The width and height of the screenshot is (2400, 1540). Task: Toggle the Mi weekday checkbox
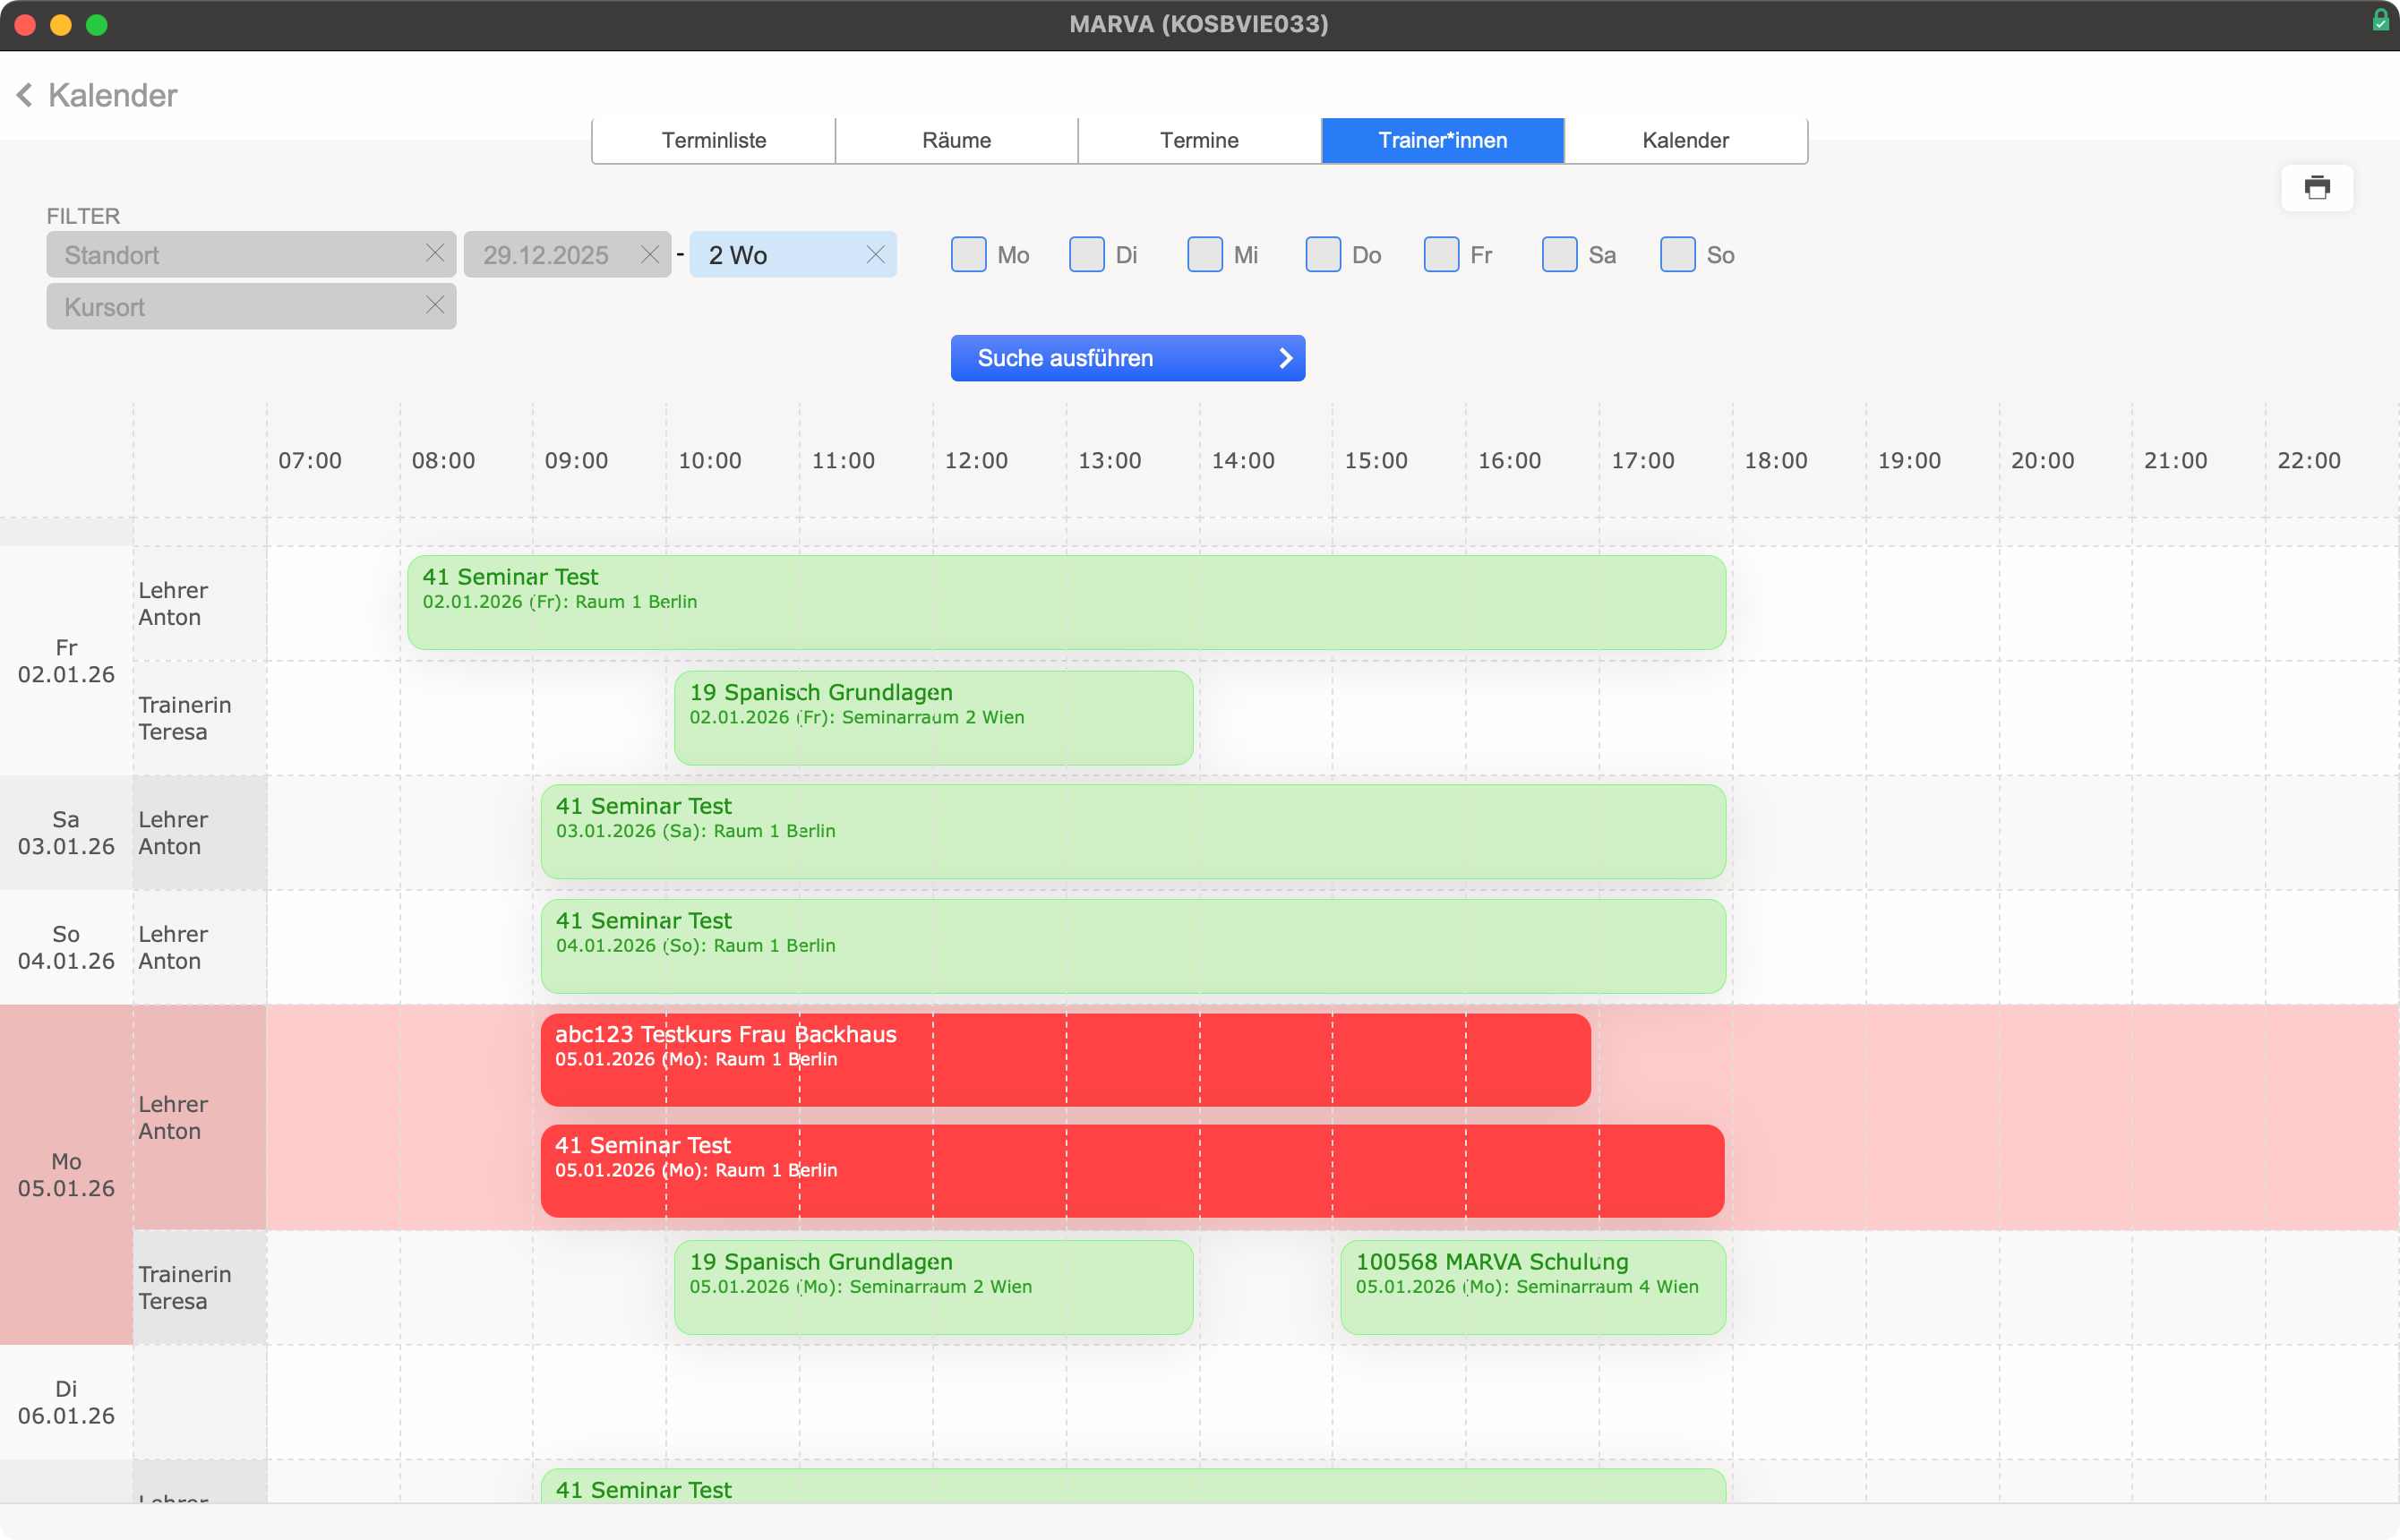click(x=1204, y=255)
